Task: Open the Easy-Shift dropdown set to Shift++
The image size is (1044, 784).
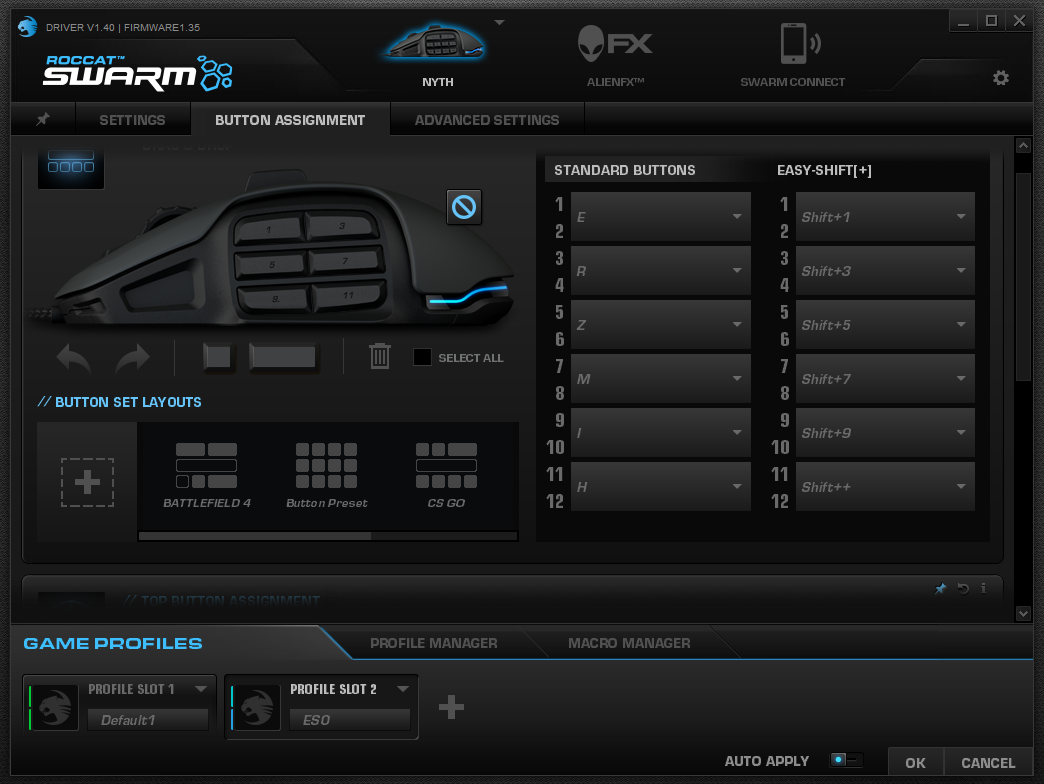Action: [885, 487]
